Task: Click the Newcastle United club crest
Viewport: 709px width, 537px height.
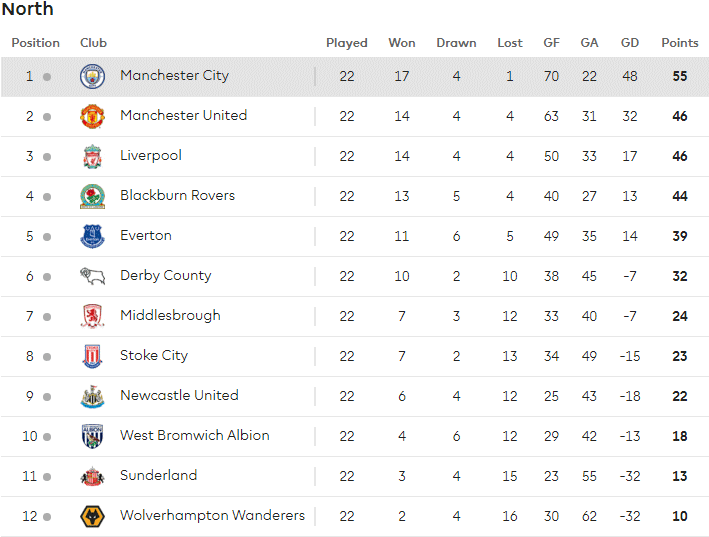Action: (92, 396)
